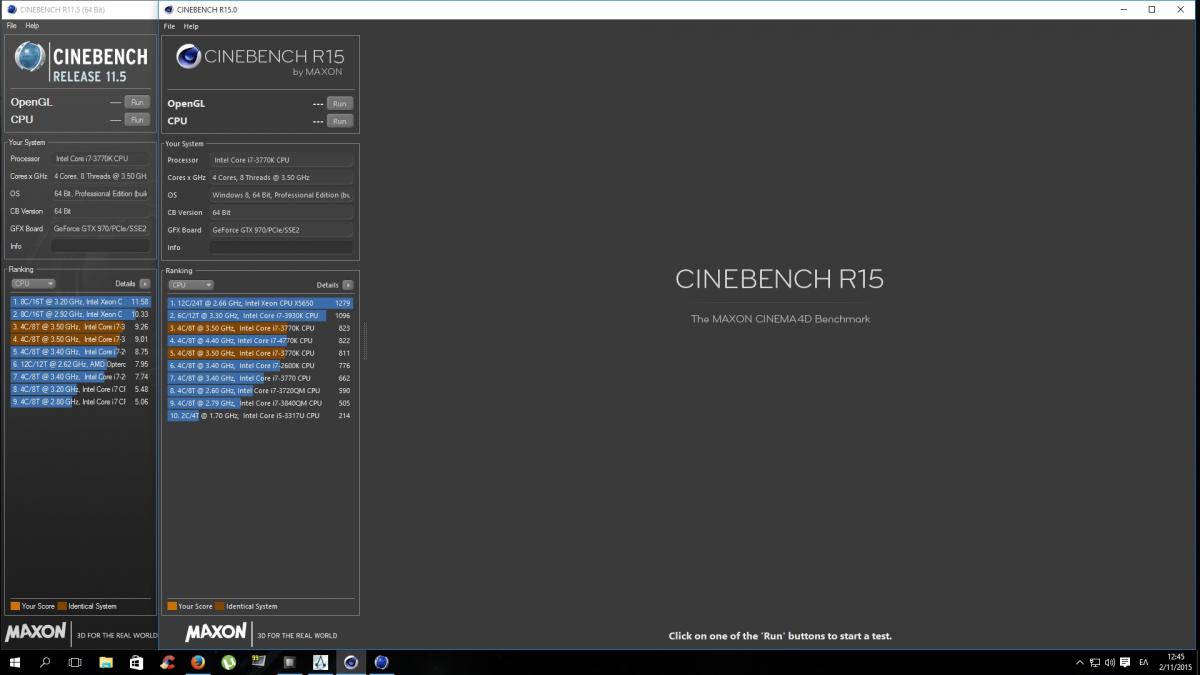This screenshot has height=675, width=1200.
Task: Select the orange i7-3770K row scoring 823
Action: pyautogui.click(x=260, y=328)
